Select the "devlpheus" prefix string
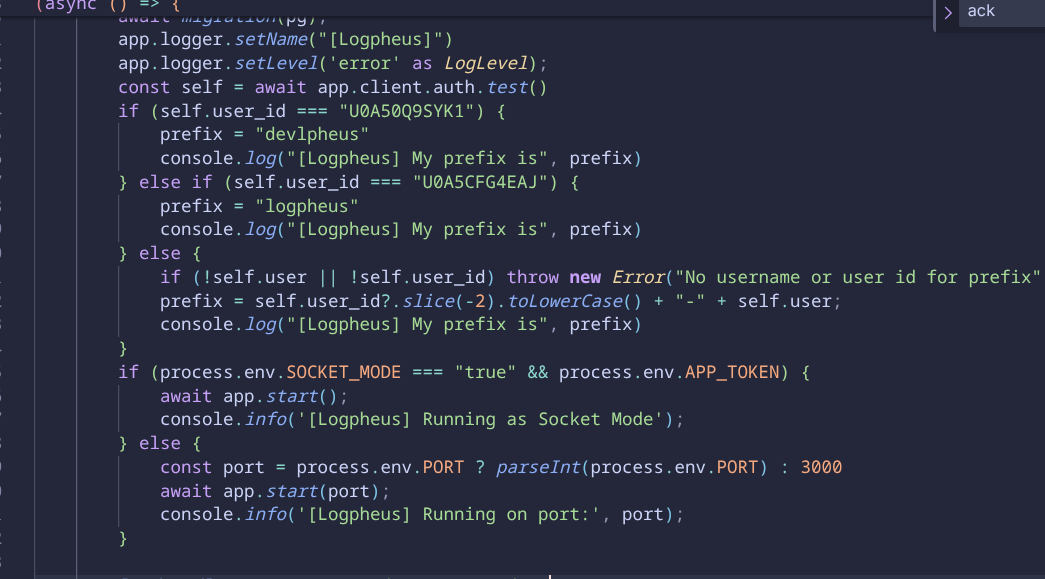Screen dimensions: 1045x579 click(x=312, y=134)
